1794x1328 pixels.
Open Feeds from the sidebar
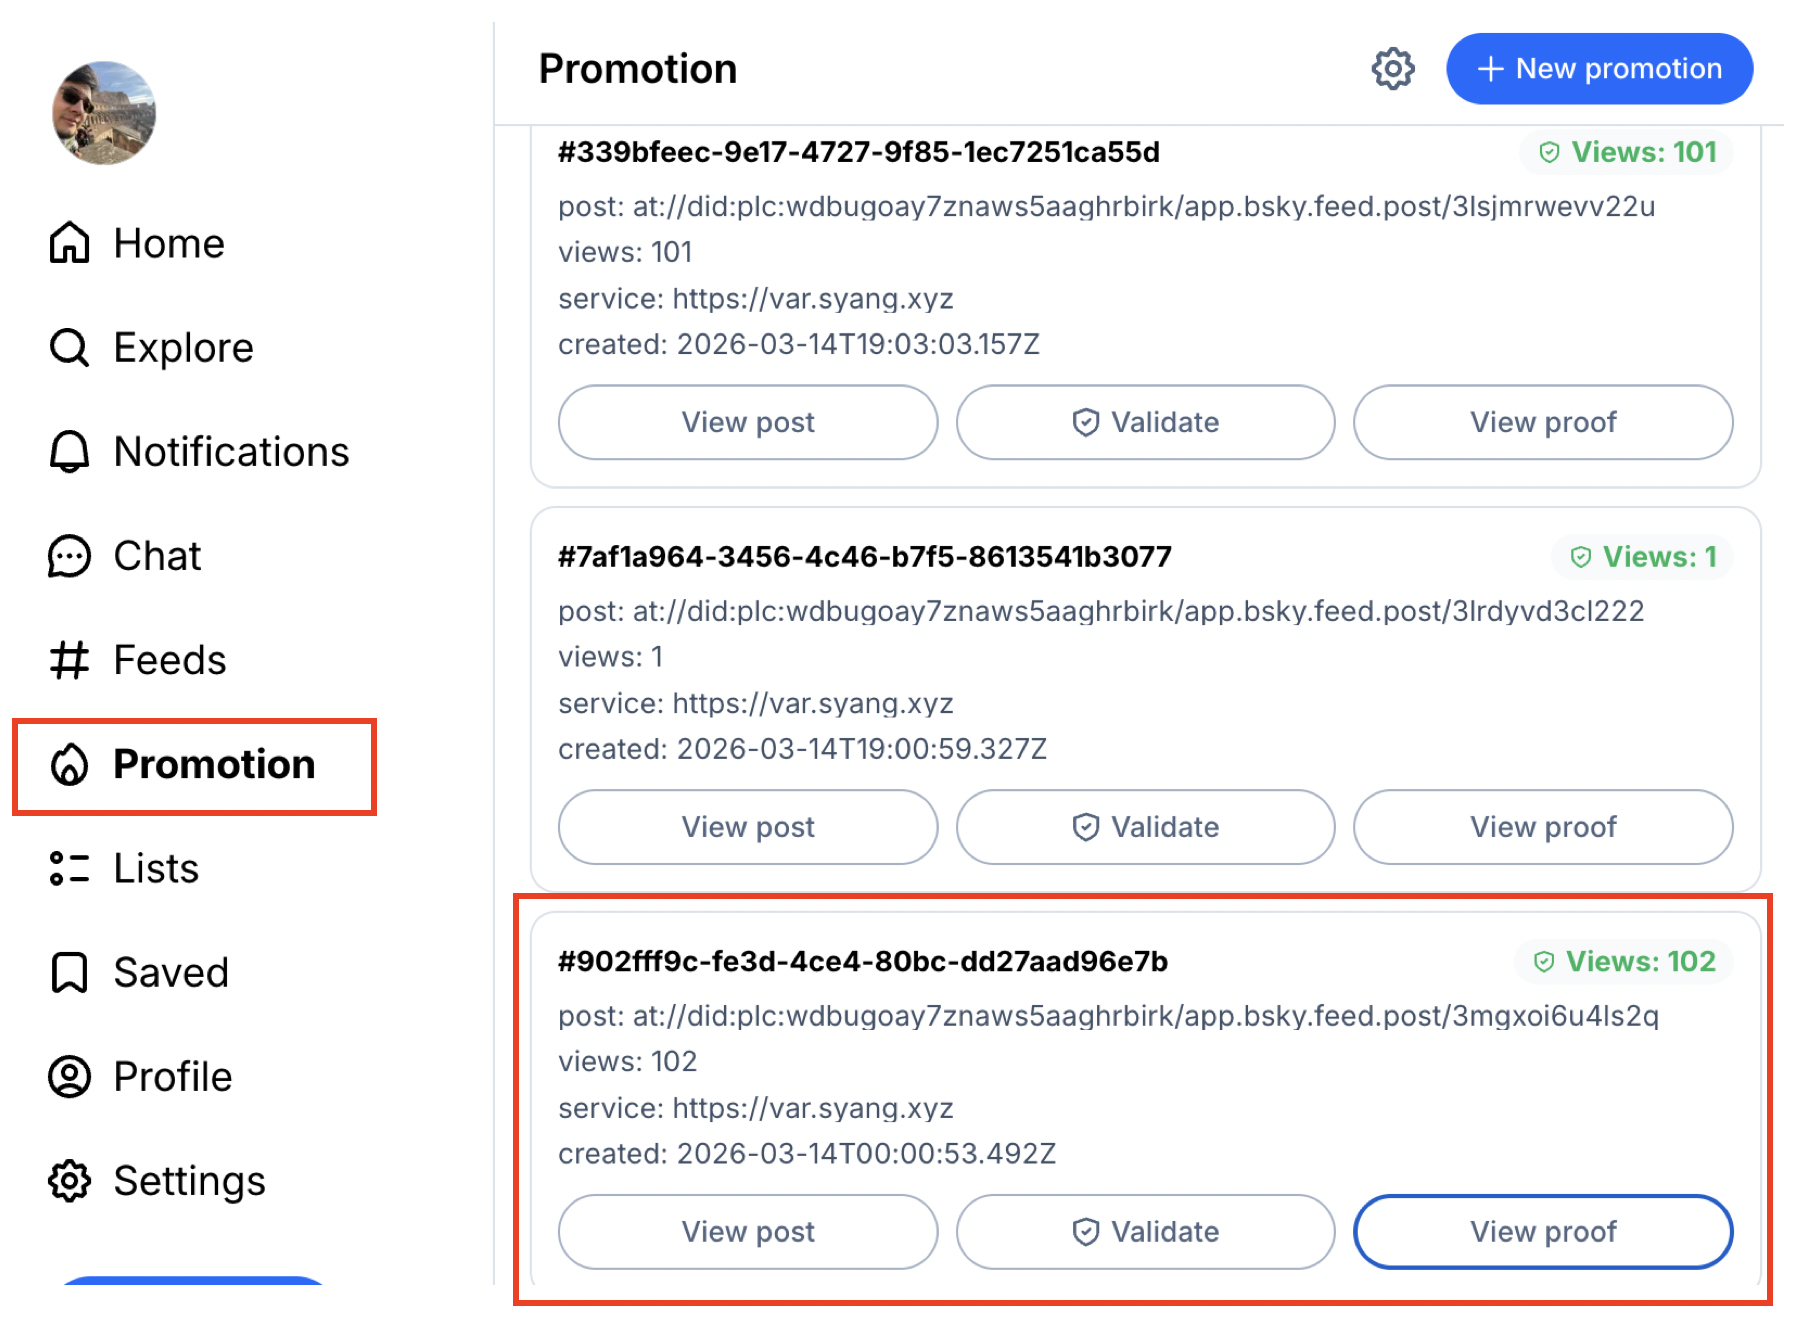[x=168, y=659]
